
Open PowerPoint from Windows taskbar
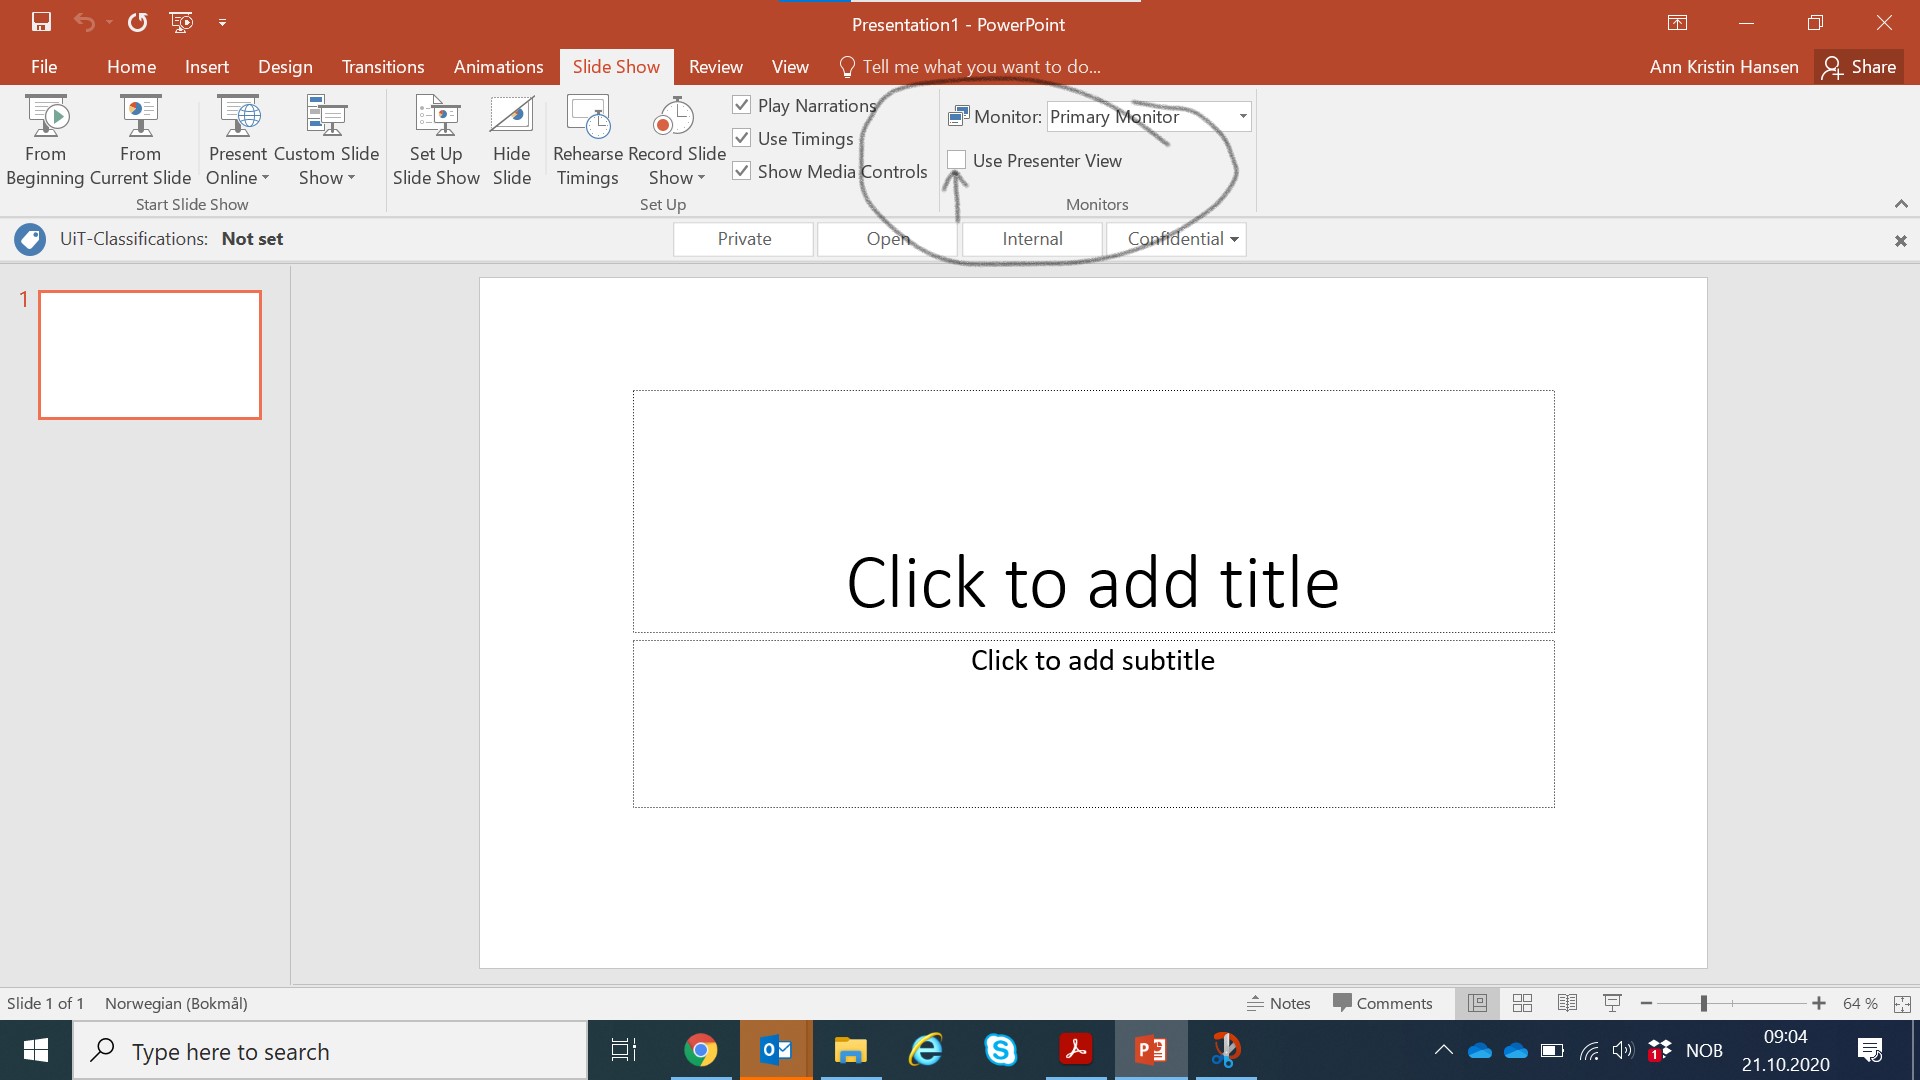(x=1151, y=1050)
